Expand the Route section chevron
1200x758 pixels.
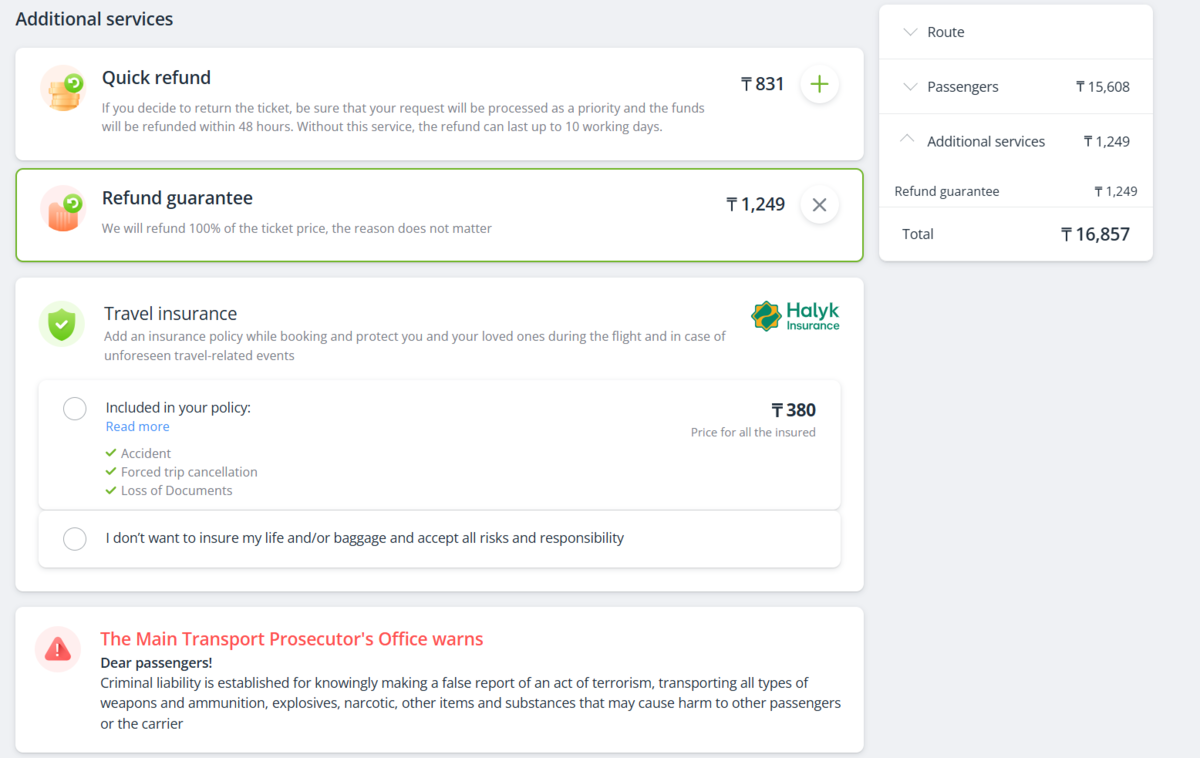click(910, 32)
